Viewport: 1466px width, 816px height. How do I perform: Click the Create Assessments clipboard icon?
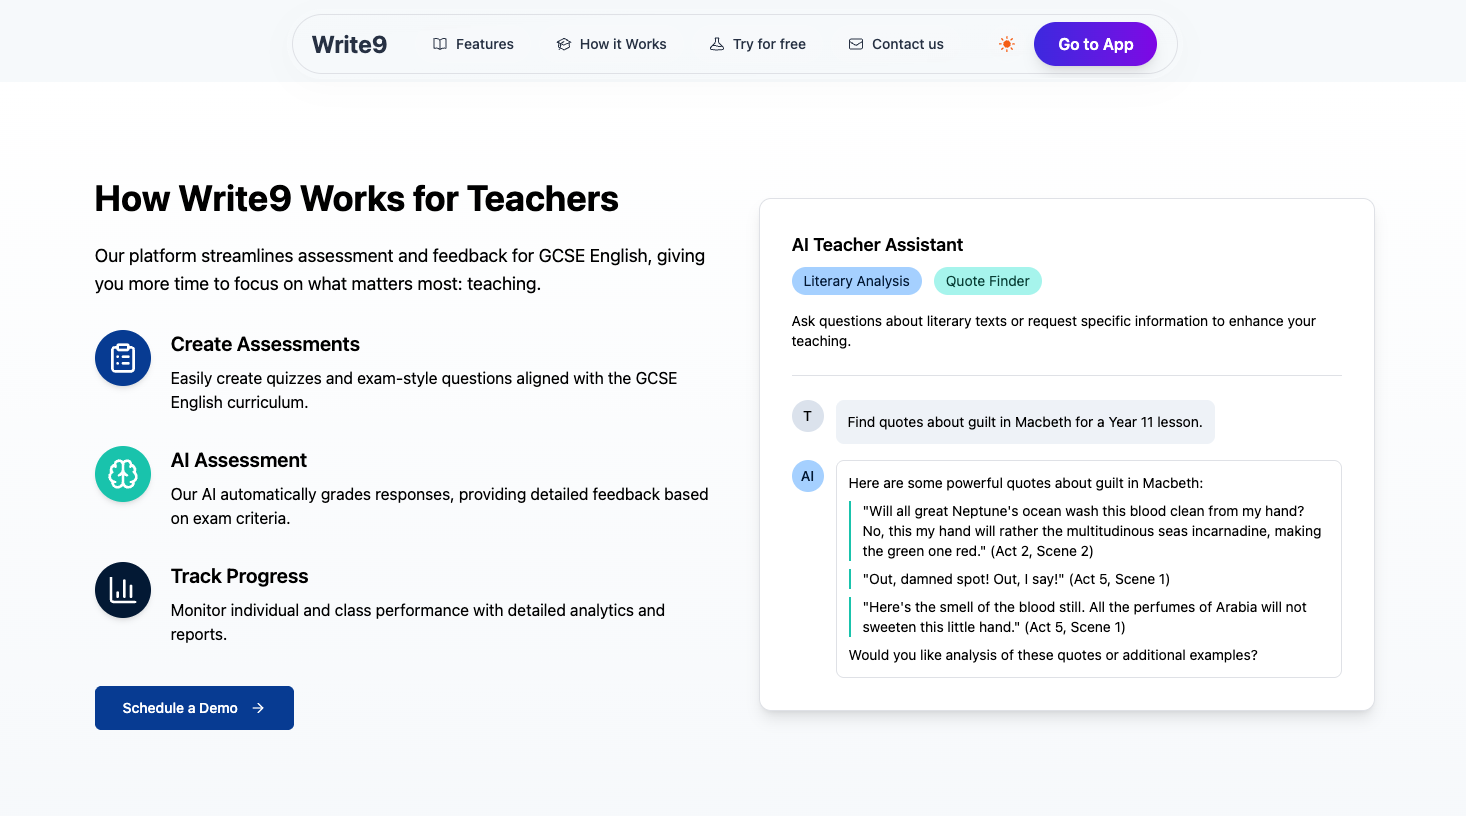(x=122, y=357)
